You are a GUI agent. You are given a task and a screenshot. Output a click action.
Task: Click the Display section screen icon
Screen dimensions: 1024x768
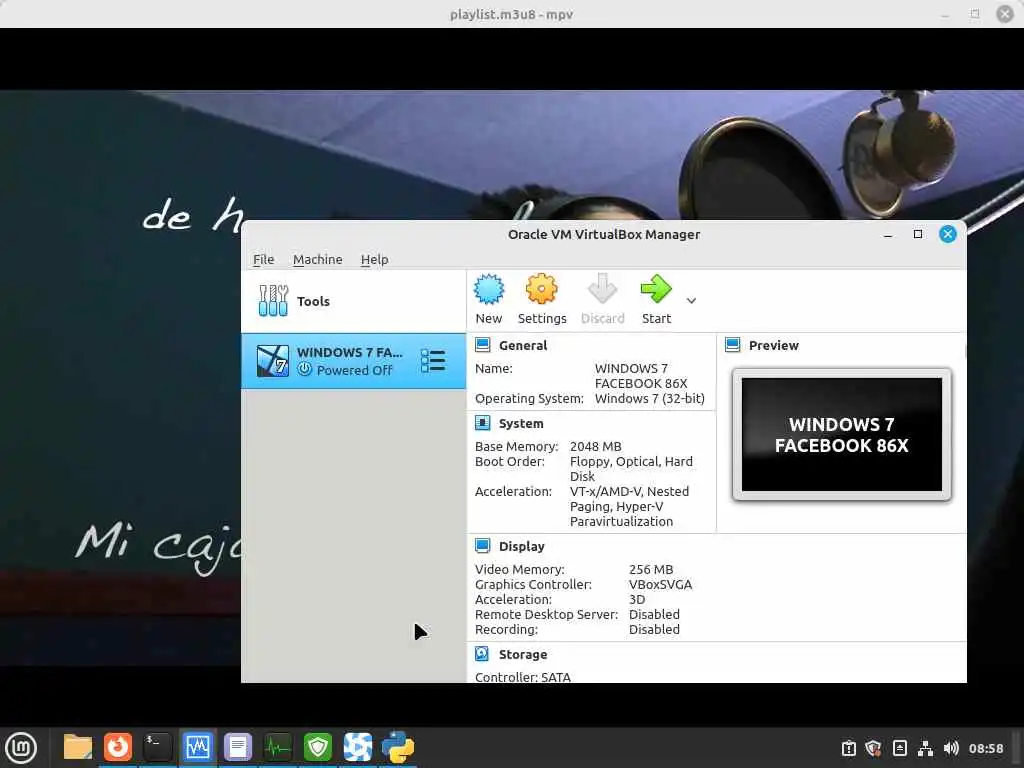(x=483, y=545)
